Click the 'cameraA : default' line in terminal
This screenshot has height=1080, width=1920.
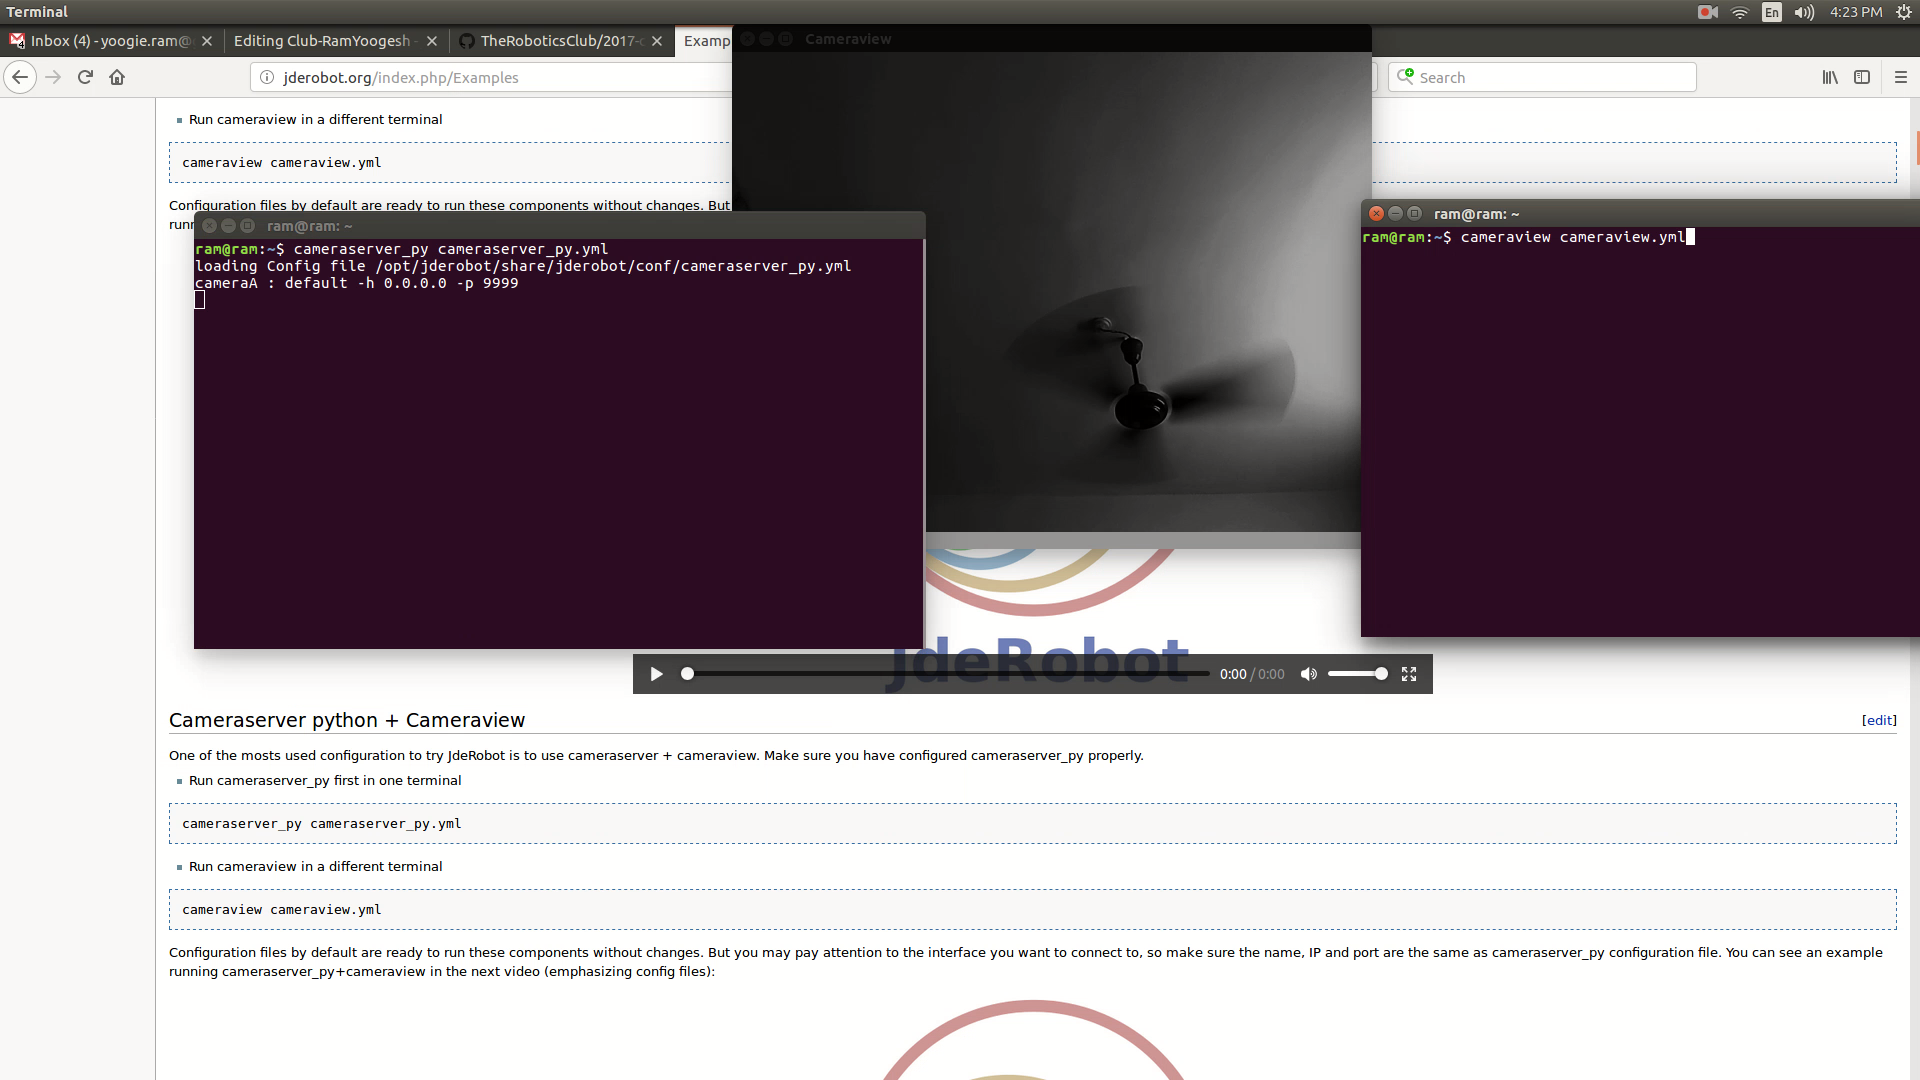click(357, 283)
